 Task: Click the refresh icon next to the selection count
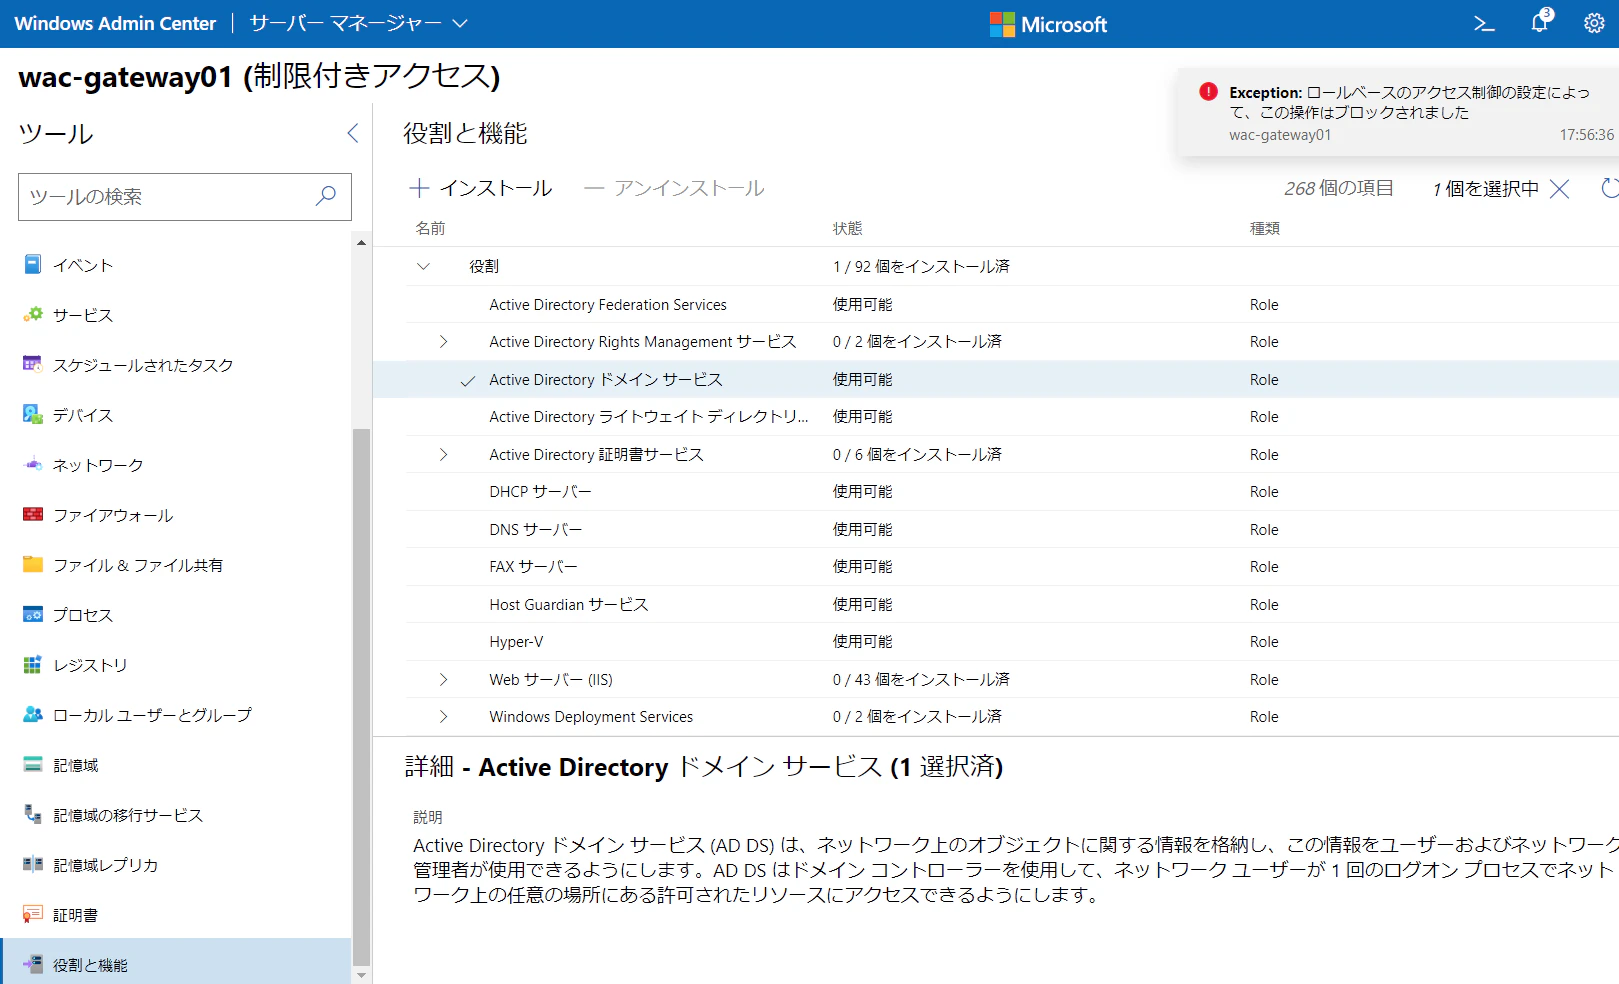[x=1609, y=188]
